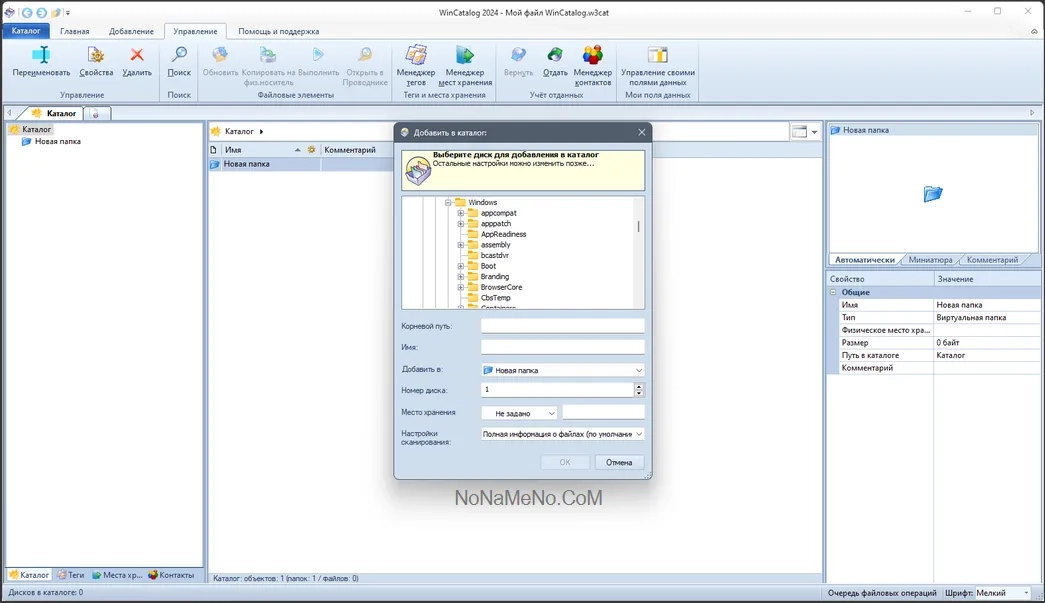1045x603 pixels.
Task: Select the Миниатюра preview tab
Action: click(930, 260)
